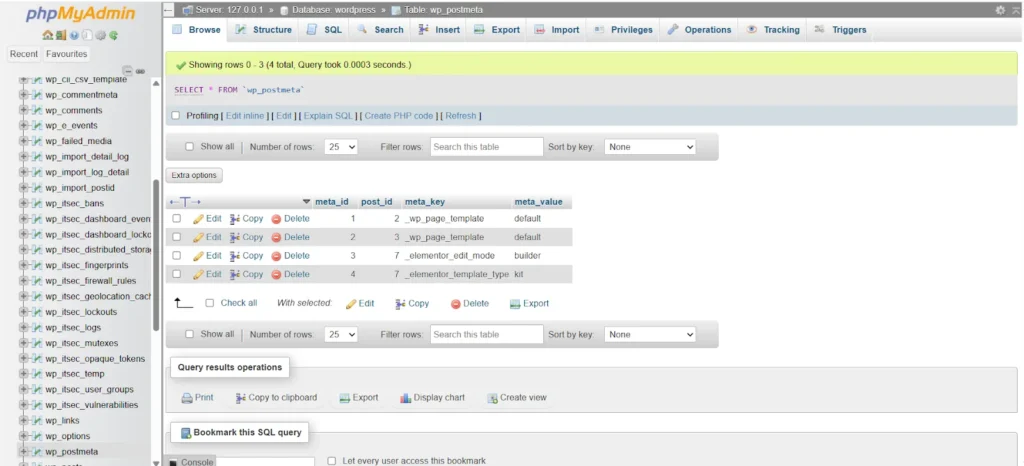Open the SQL tab
This screenshot has height=466, width=1024.
(x=325, y=30)
